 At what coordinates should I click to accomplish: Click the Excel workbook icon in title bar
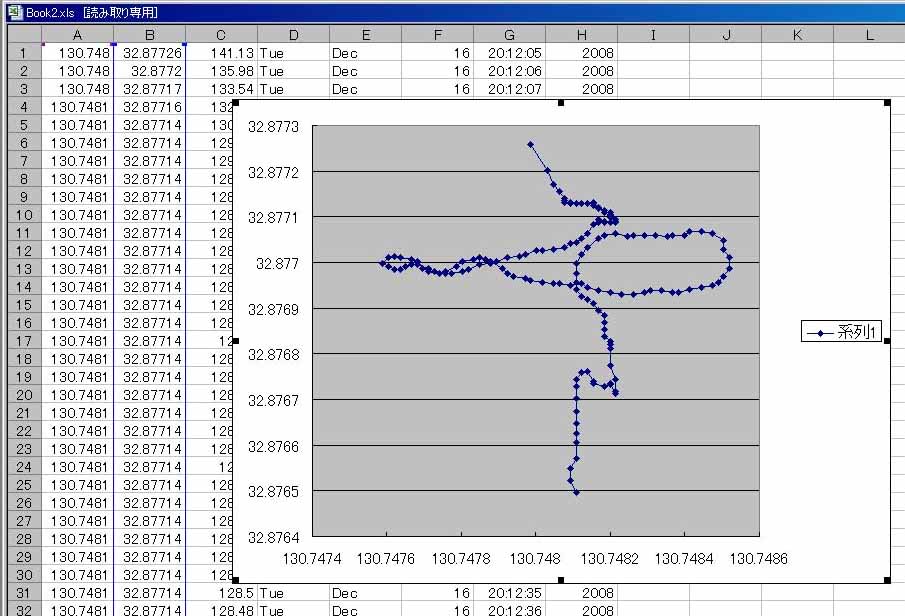[x=14, y=13]
